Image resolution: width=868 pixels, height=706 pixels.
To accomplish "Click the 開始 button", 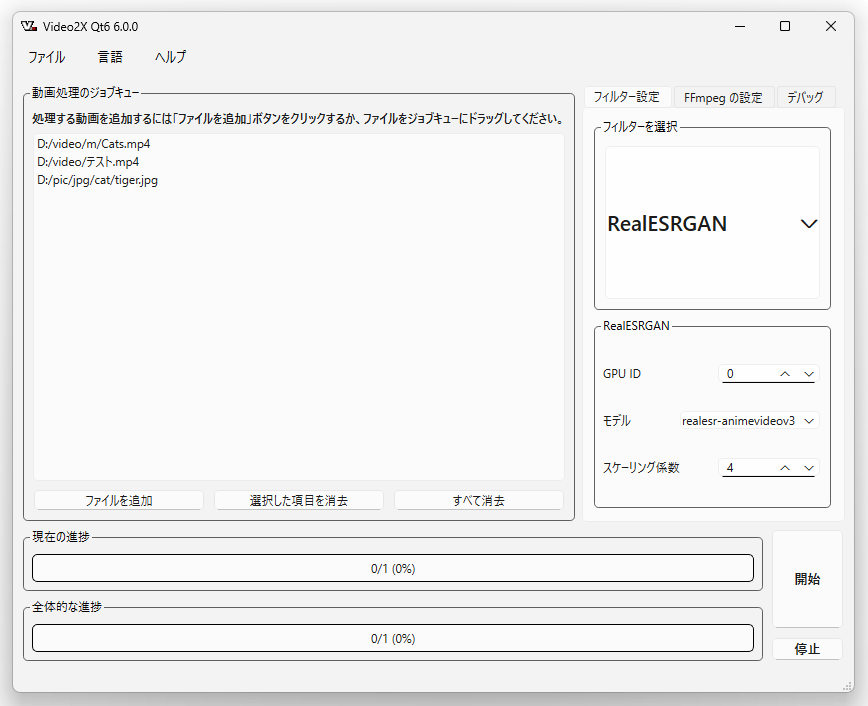I will (807, 579).
